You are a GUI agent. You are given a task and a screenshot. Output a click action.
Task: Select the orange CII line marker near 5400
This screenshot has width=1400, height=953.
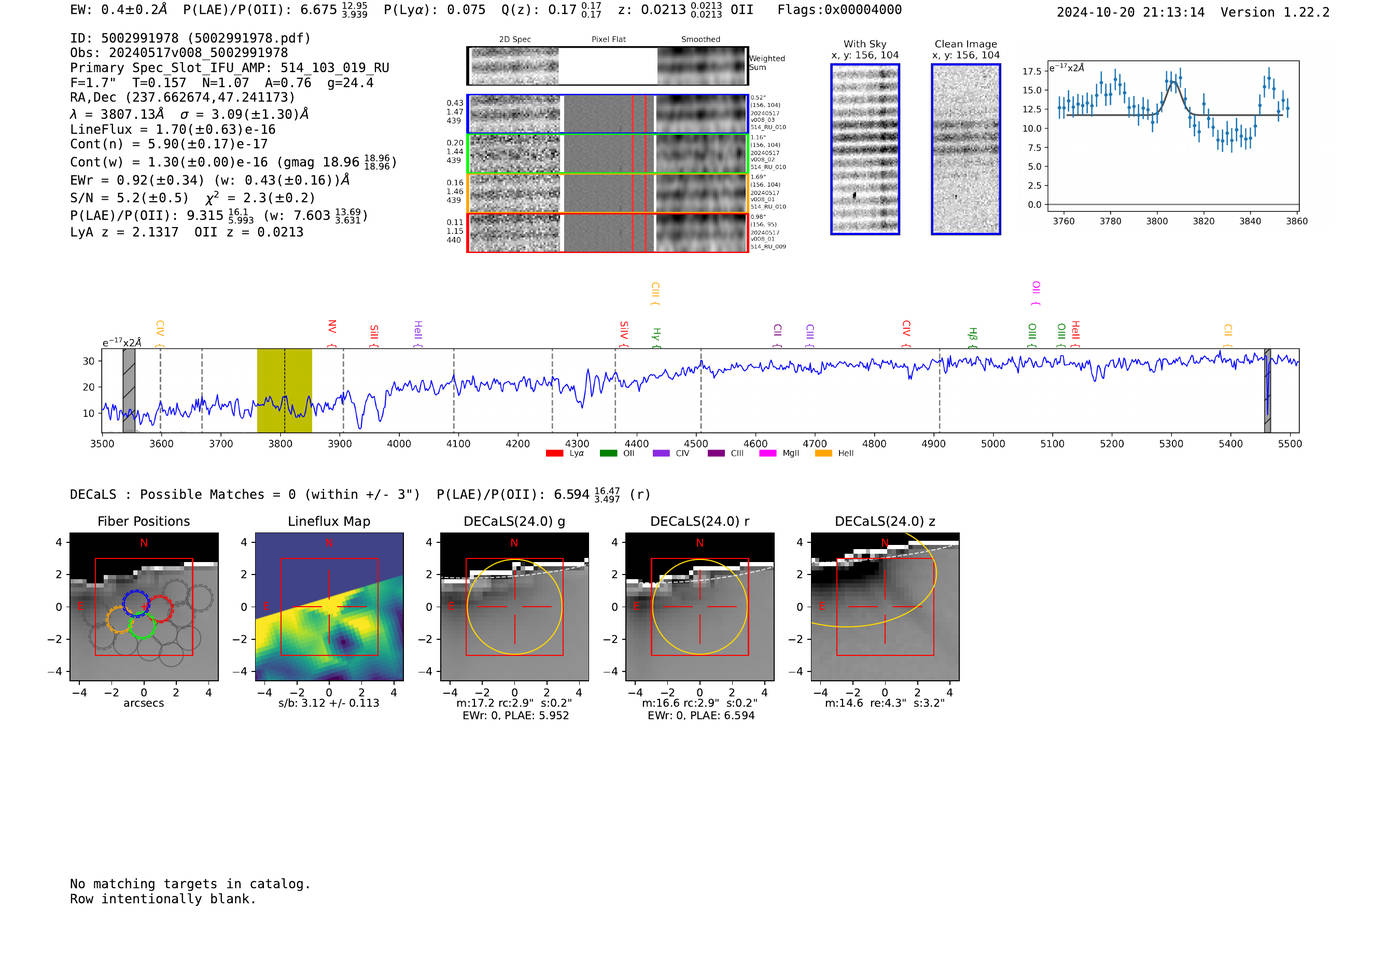pyautogui.click(x=1228, y=336)
